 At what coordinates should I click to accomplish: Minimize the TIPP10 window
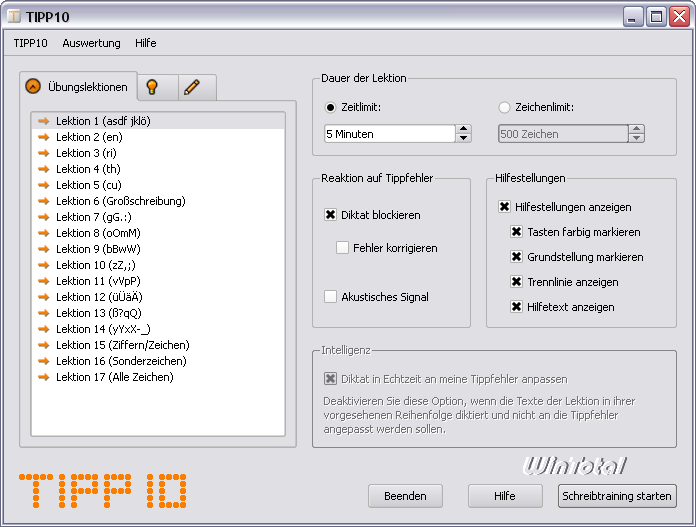pos(633,17)
